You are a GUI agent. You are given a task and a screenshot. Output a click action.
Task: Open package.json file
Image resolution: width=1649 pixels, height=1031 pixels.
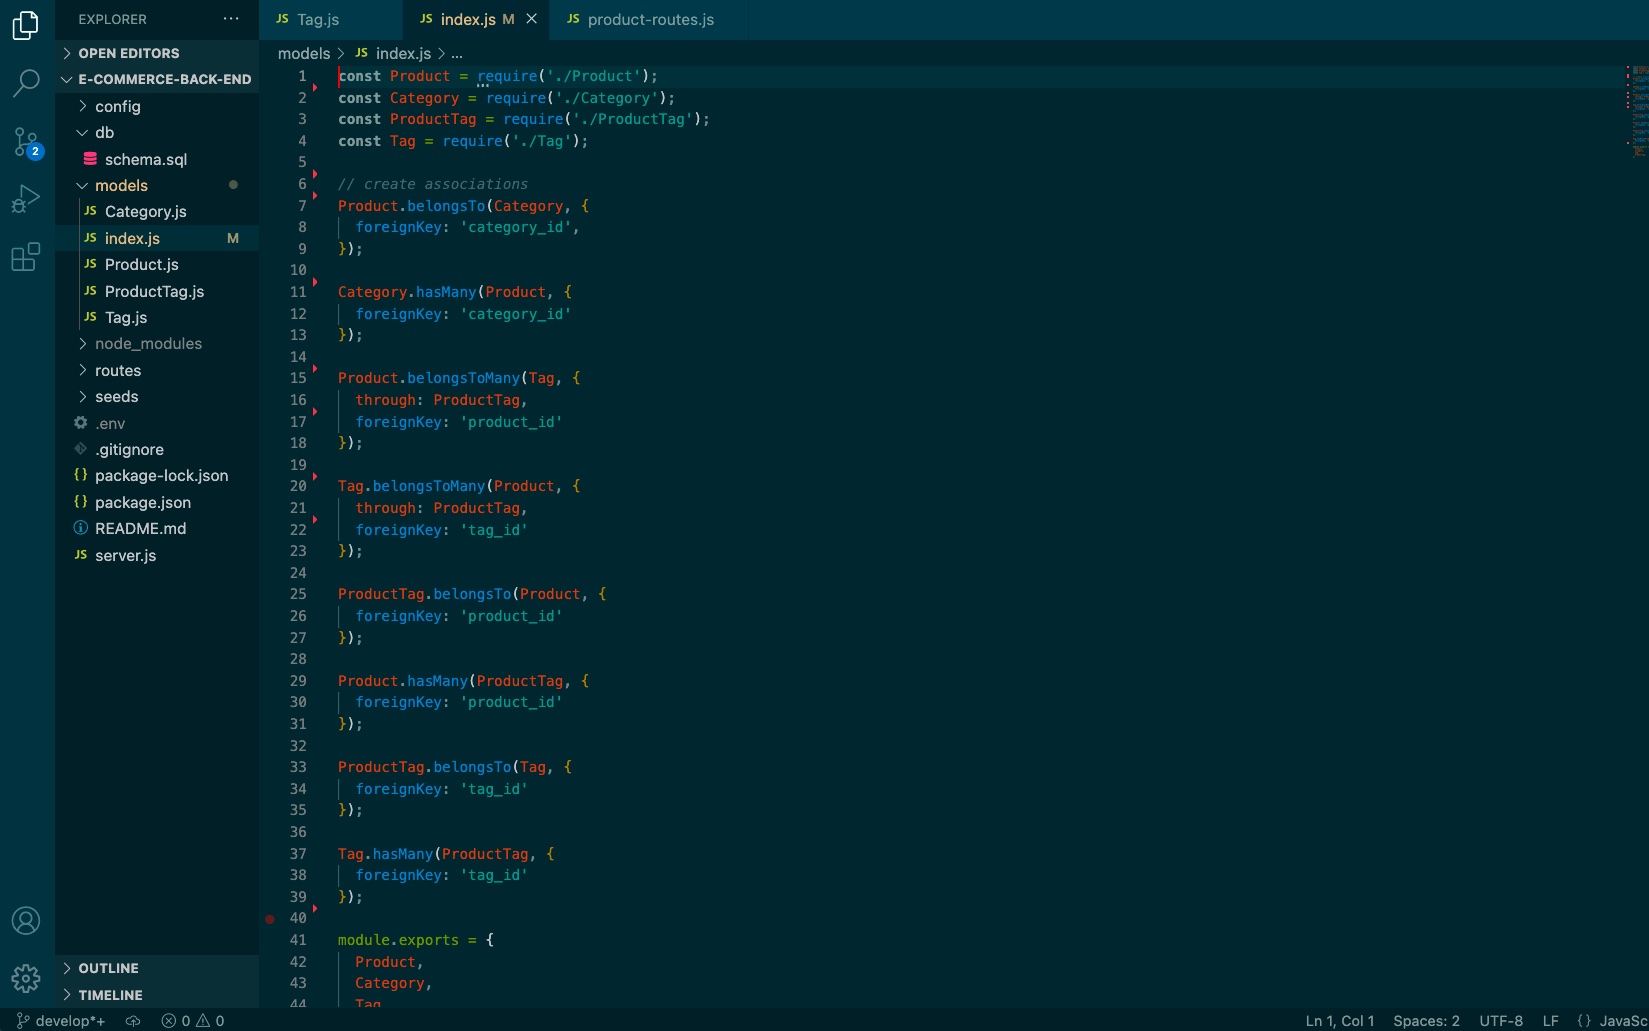click(x=157, y=502)
